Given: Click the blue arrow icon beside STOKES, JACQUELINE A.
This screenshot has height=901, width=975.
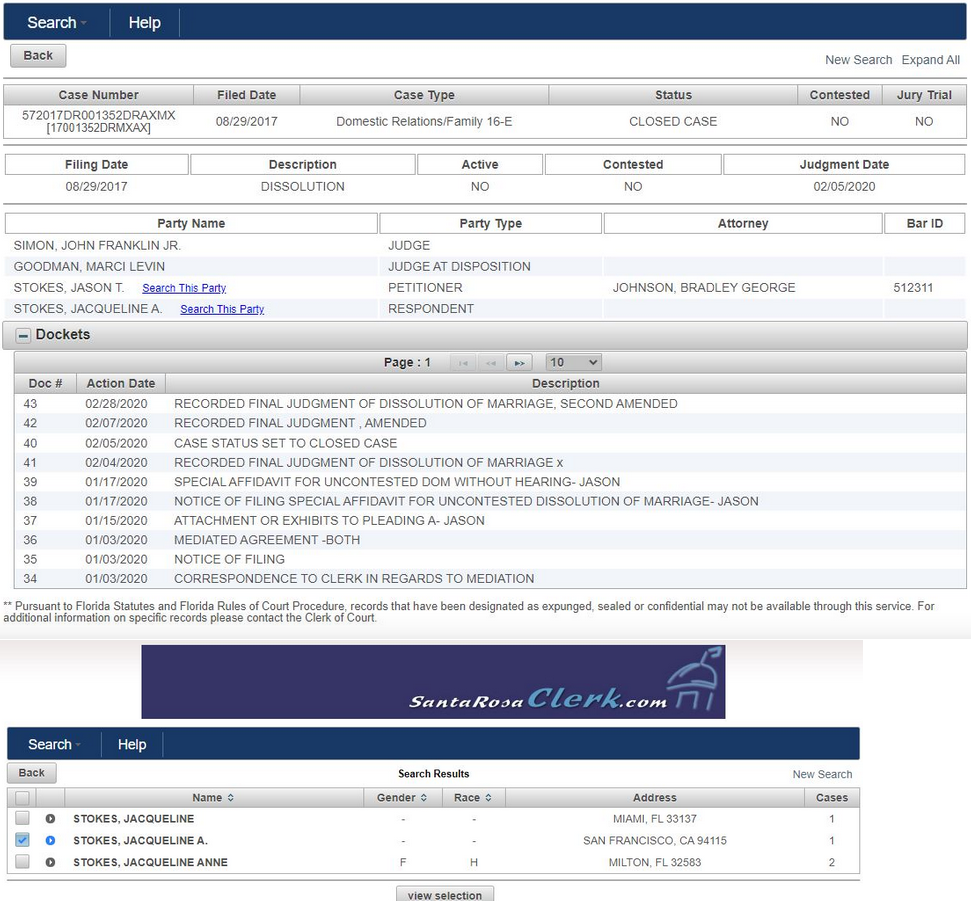Looking at the screenshot, I should click(50, 841).
